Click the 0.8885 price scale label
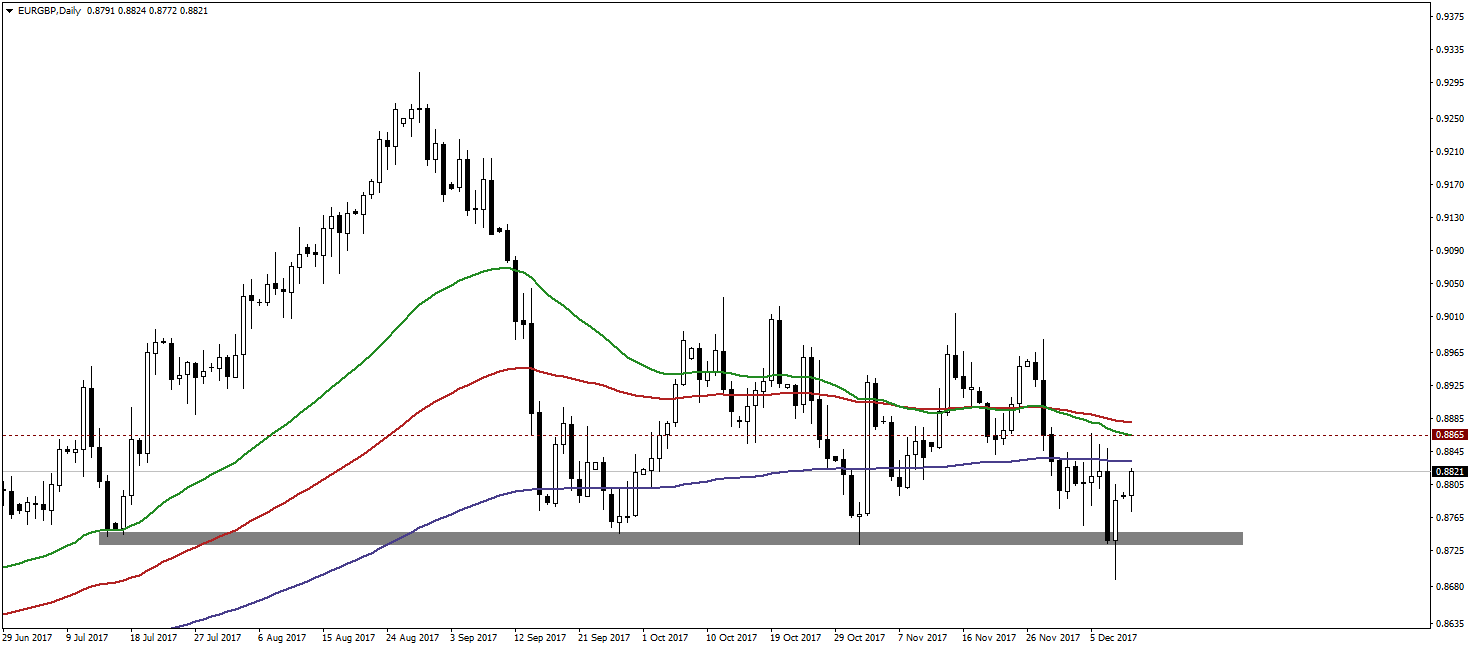This screenshot has height=649, width=1470. point(1451,418)
